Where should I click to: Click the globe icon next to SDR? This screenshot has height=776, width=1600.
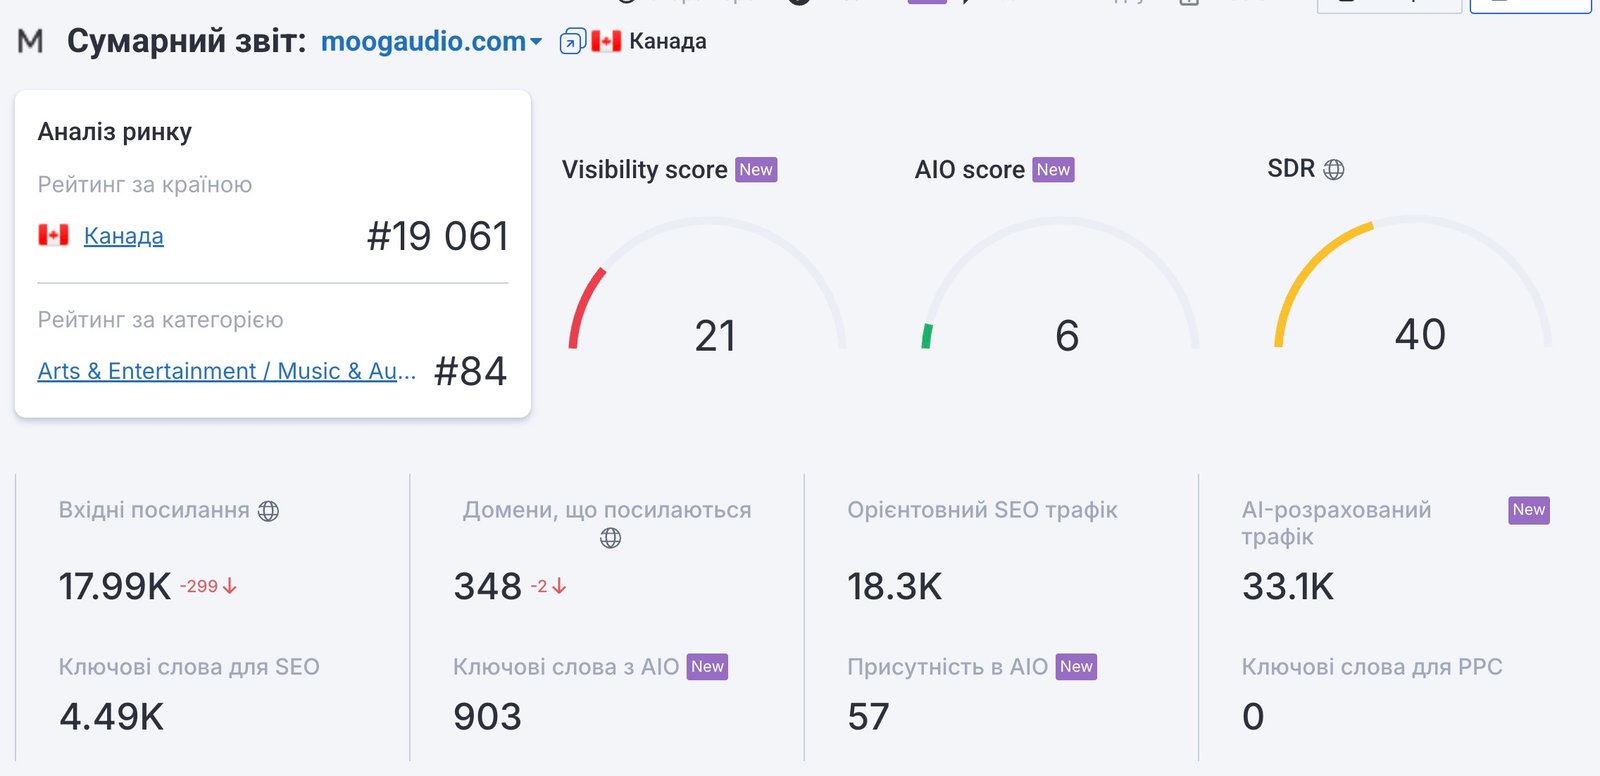[1333, 170]
